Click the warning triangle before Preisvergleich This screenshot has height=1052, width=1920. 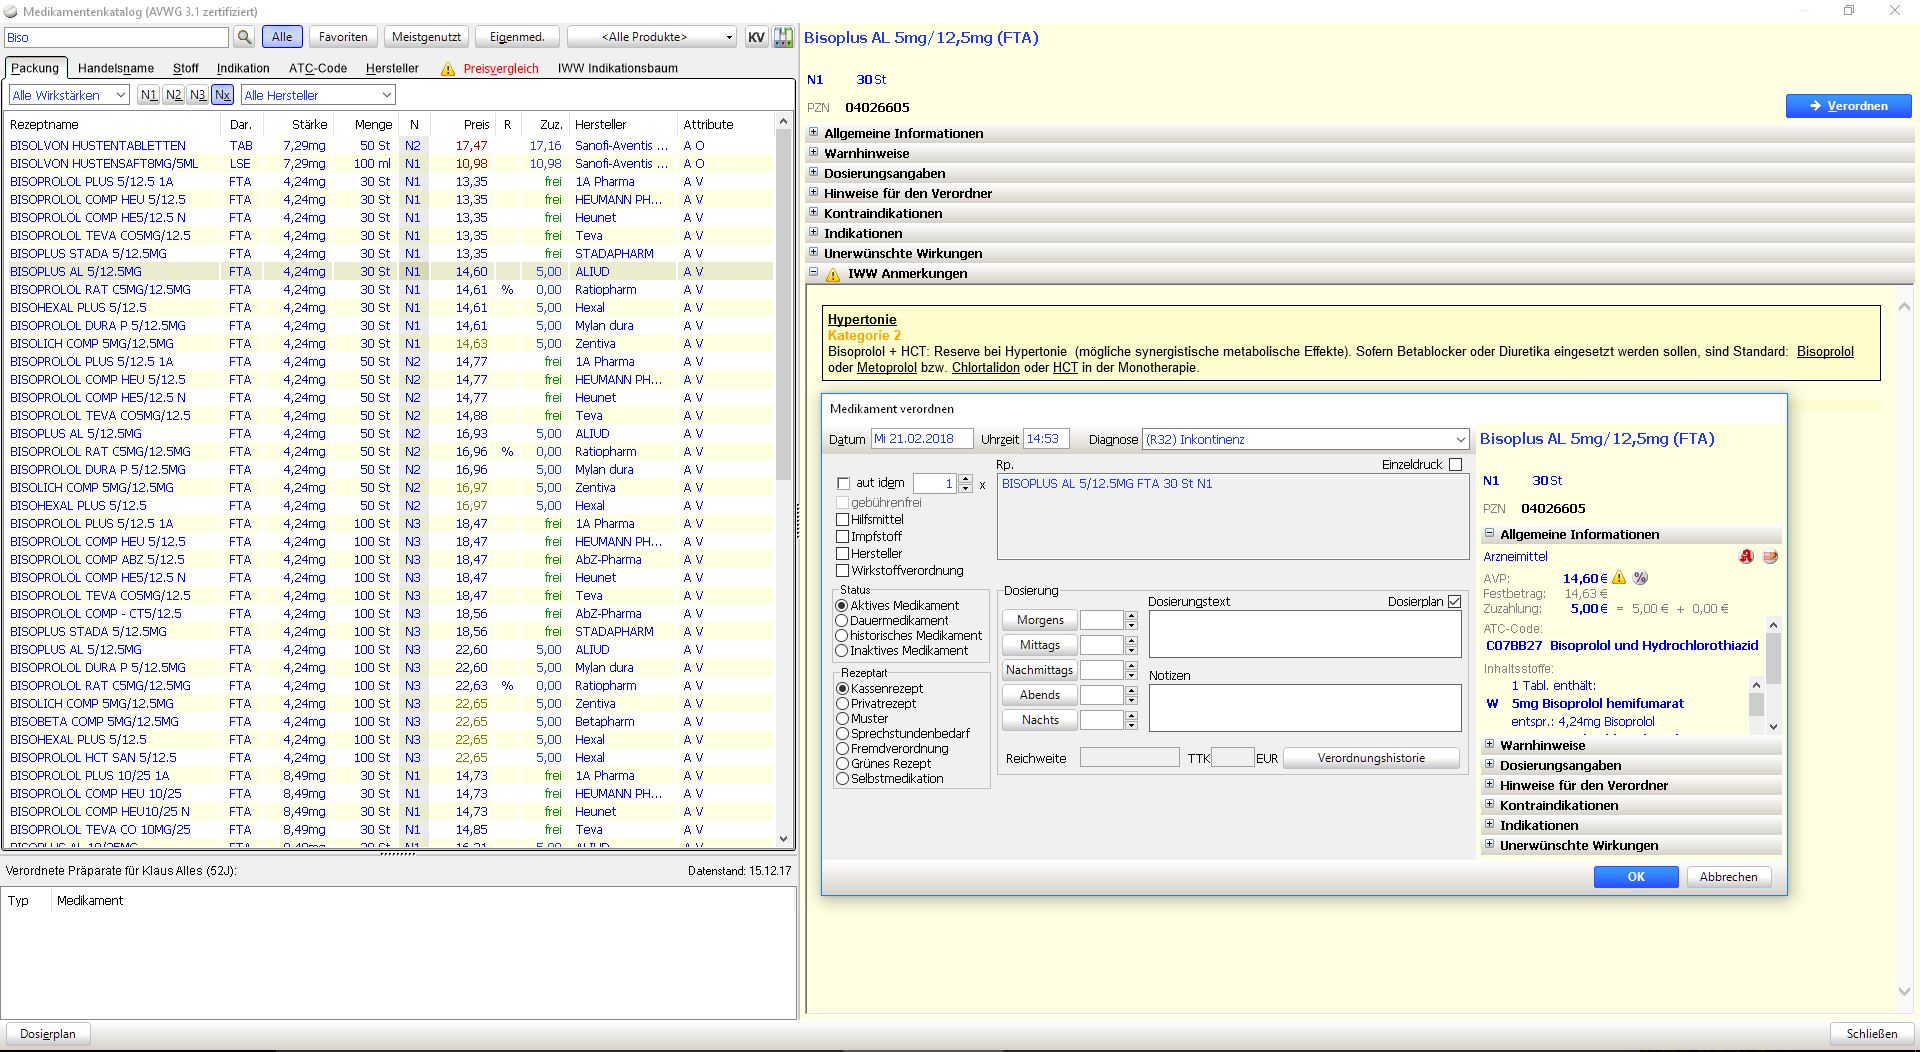[448, 69]
